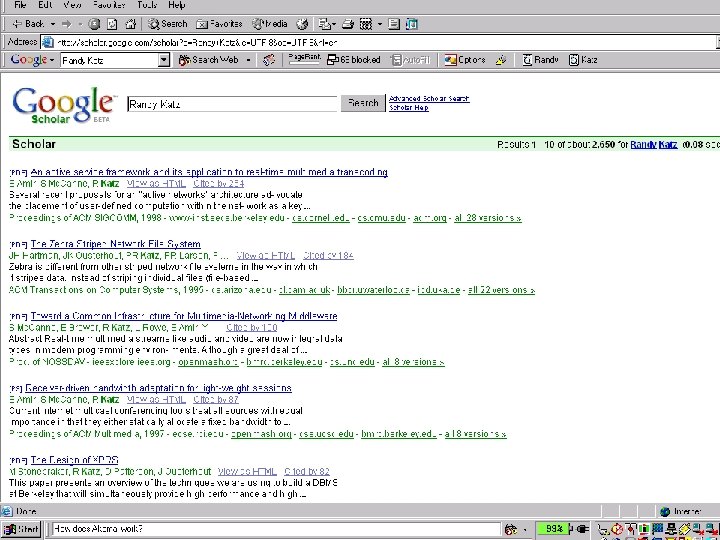Image resolution: width=720 pixels, height=540 pixels.
Task: Open the Tools menu
Action: [x=147, y=5]
